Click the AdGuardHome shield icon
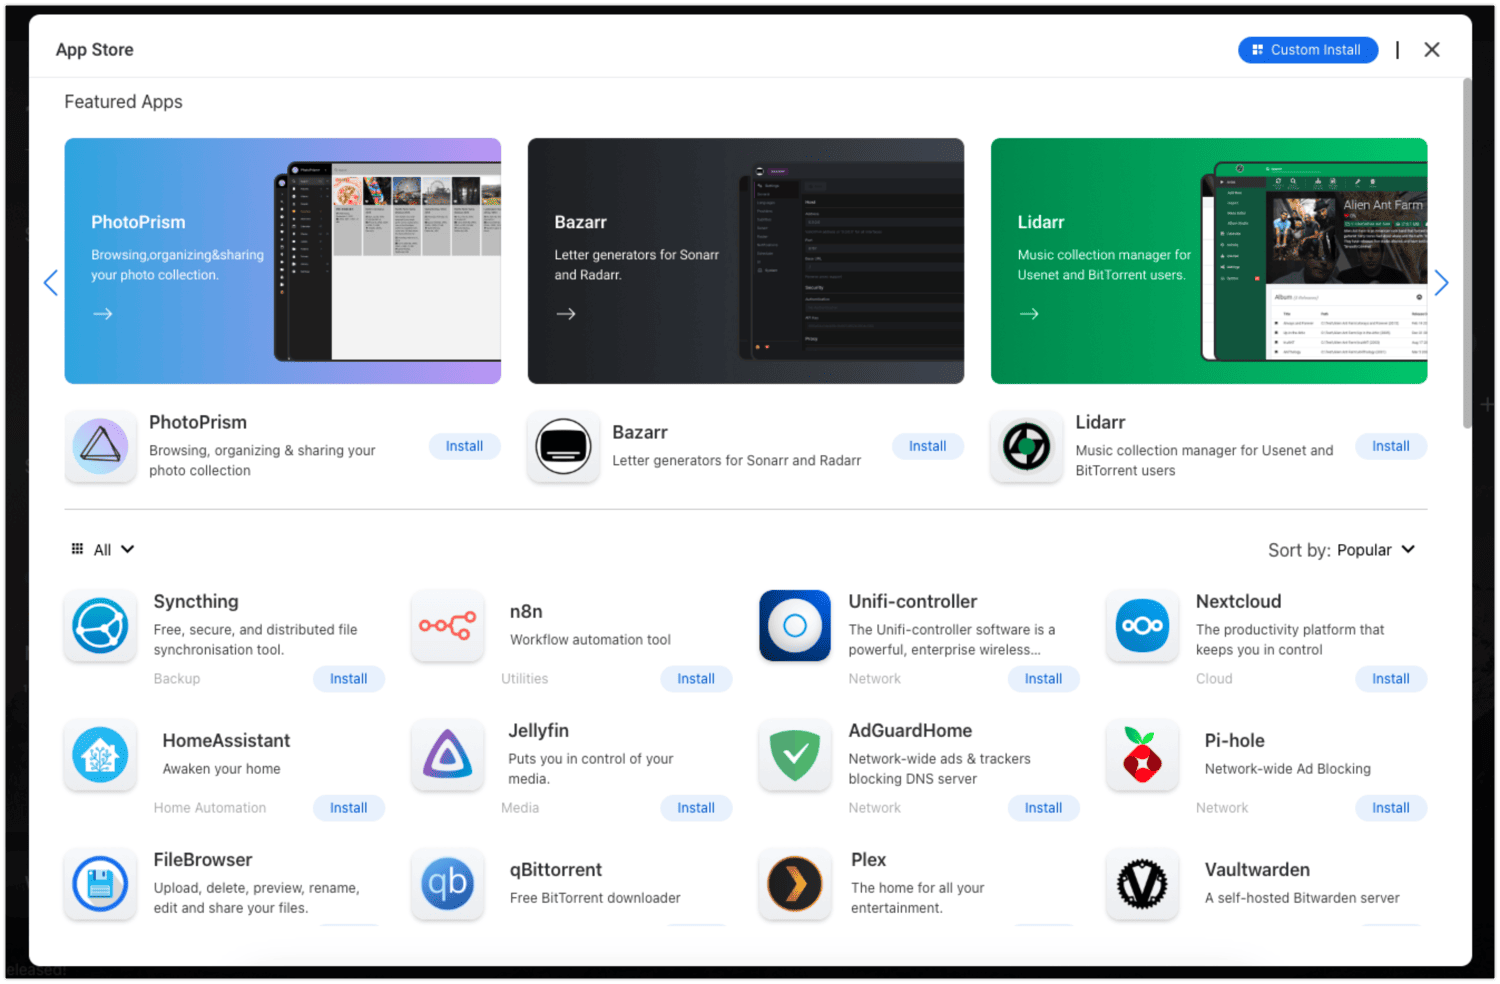Screen dimensions: 1500x984 (795, 755)
